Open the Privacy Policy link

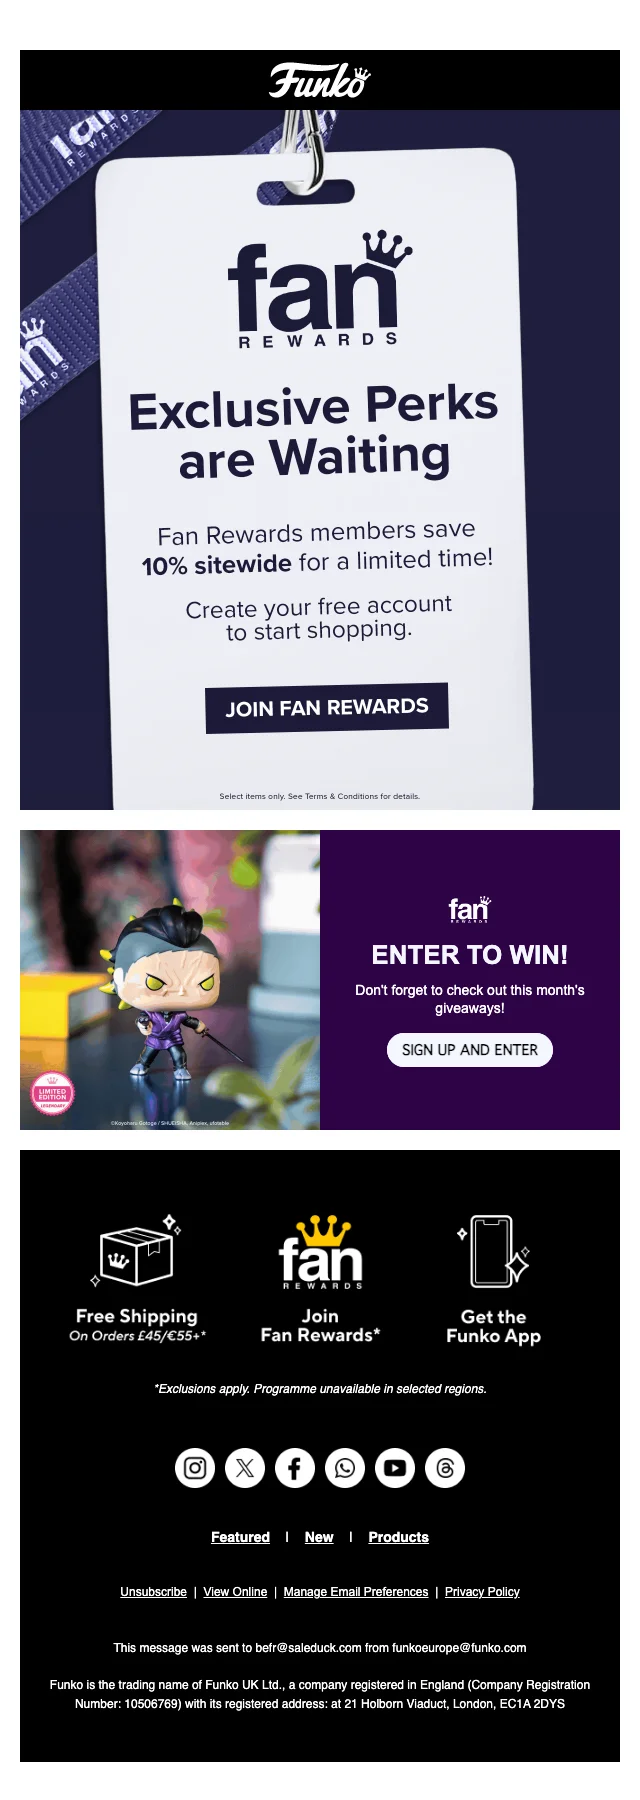coord(482,1592)
